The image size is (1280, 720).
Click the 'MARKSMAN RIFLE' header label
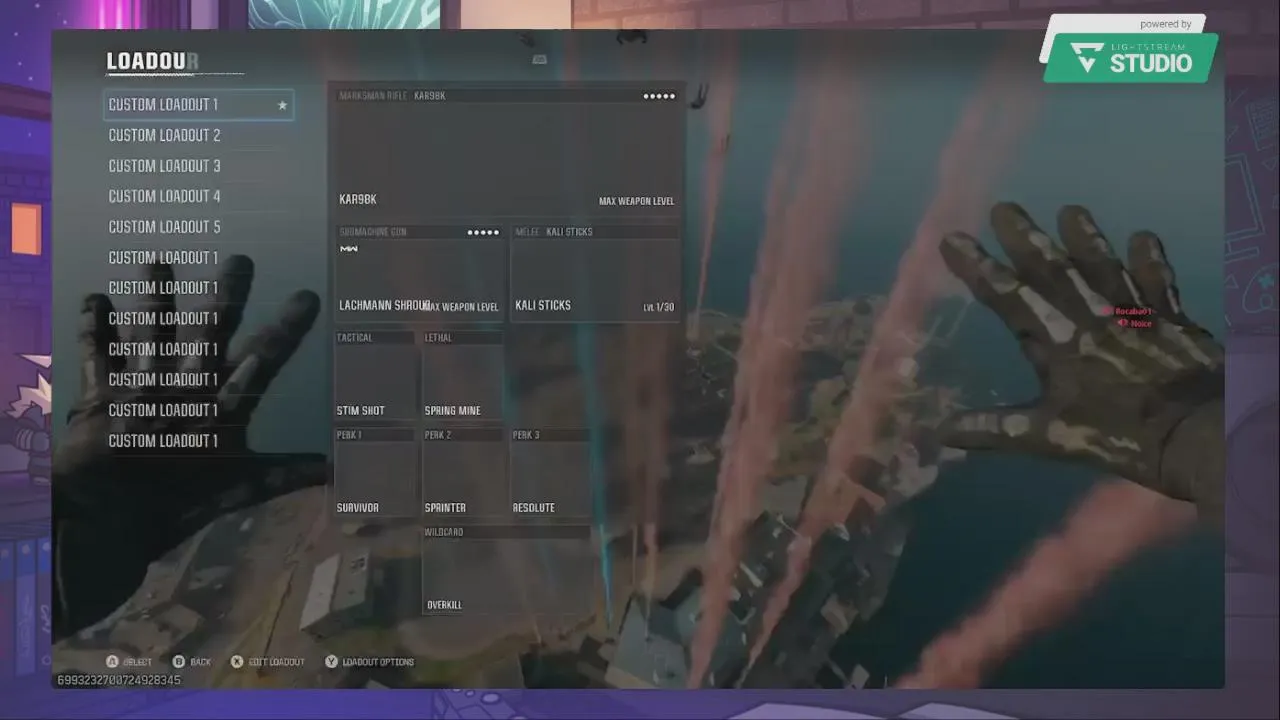pos(373,96)
